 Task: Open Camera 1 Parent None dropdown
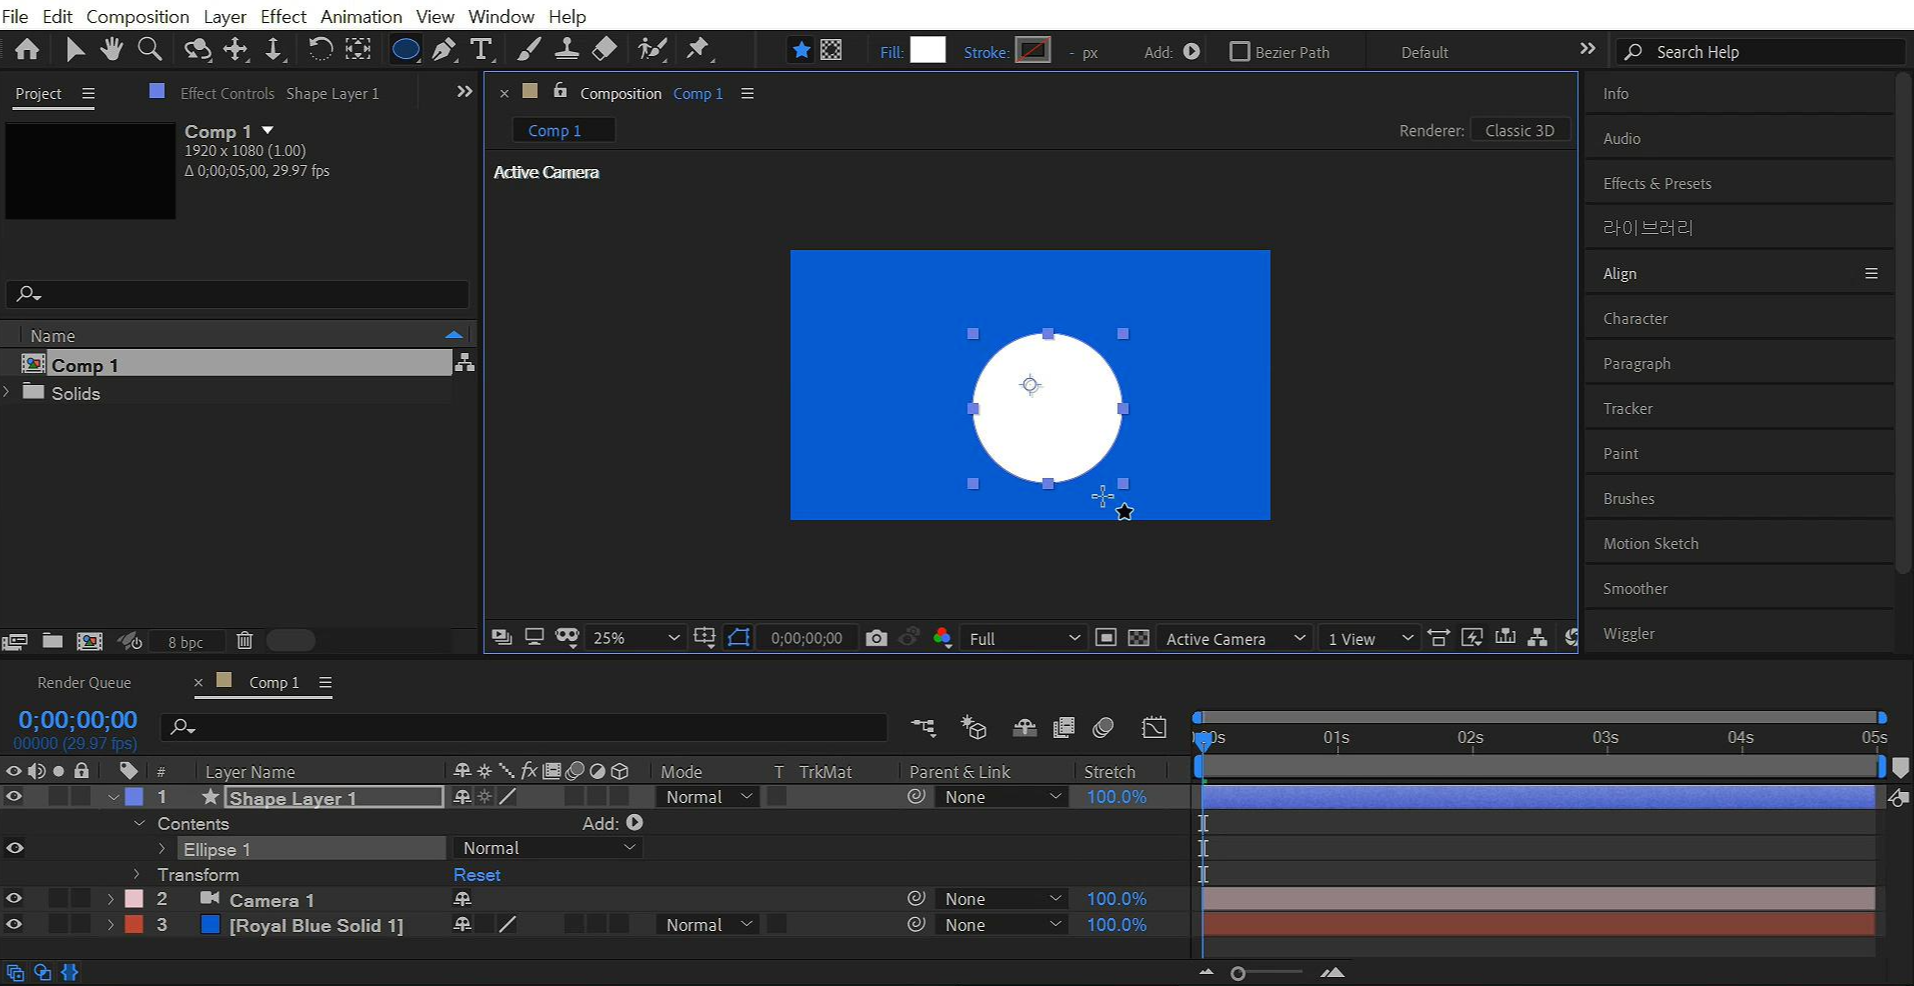coord(1001,899)
